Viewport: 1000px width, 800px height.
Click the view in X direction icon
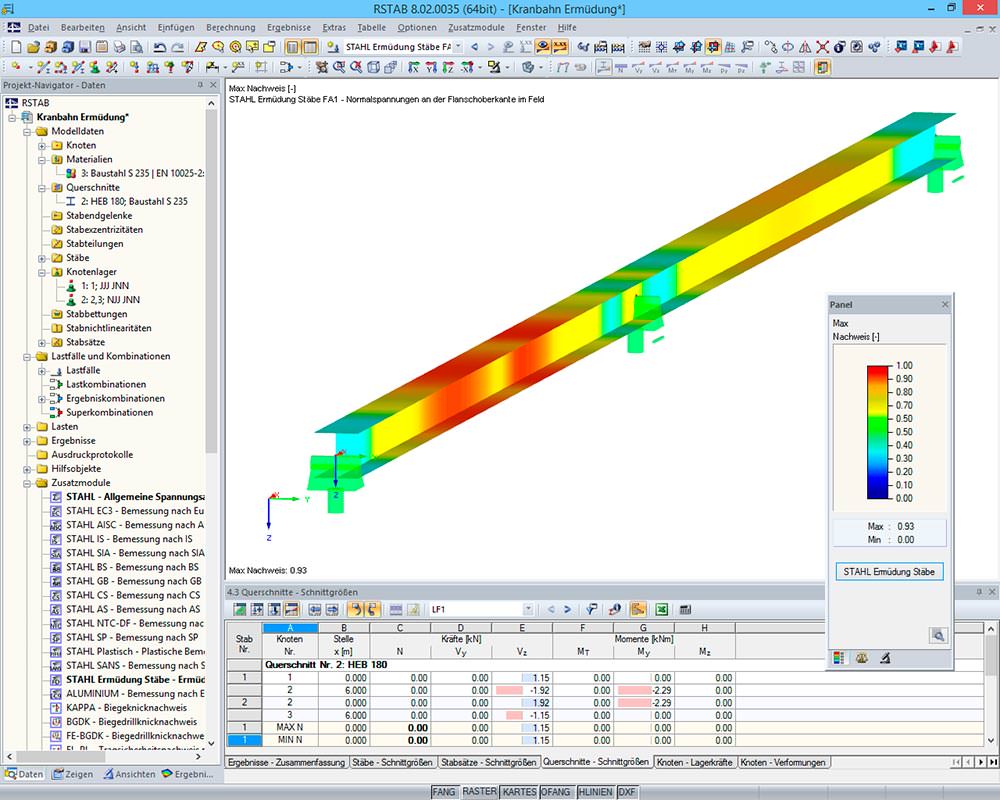click(414, 68)
